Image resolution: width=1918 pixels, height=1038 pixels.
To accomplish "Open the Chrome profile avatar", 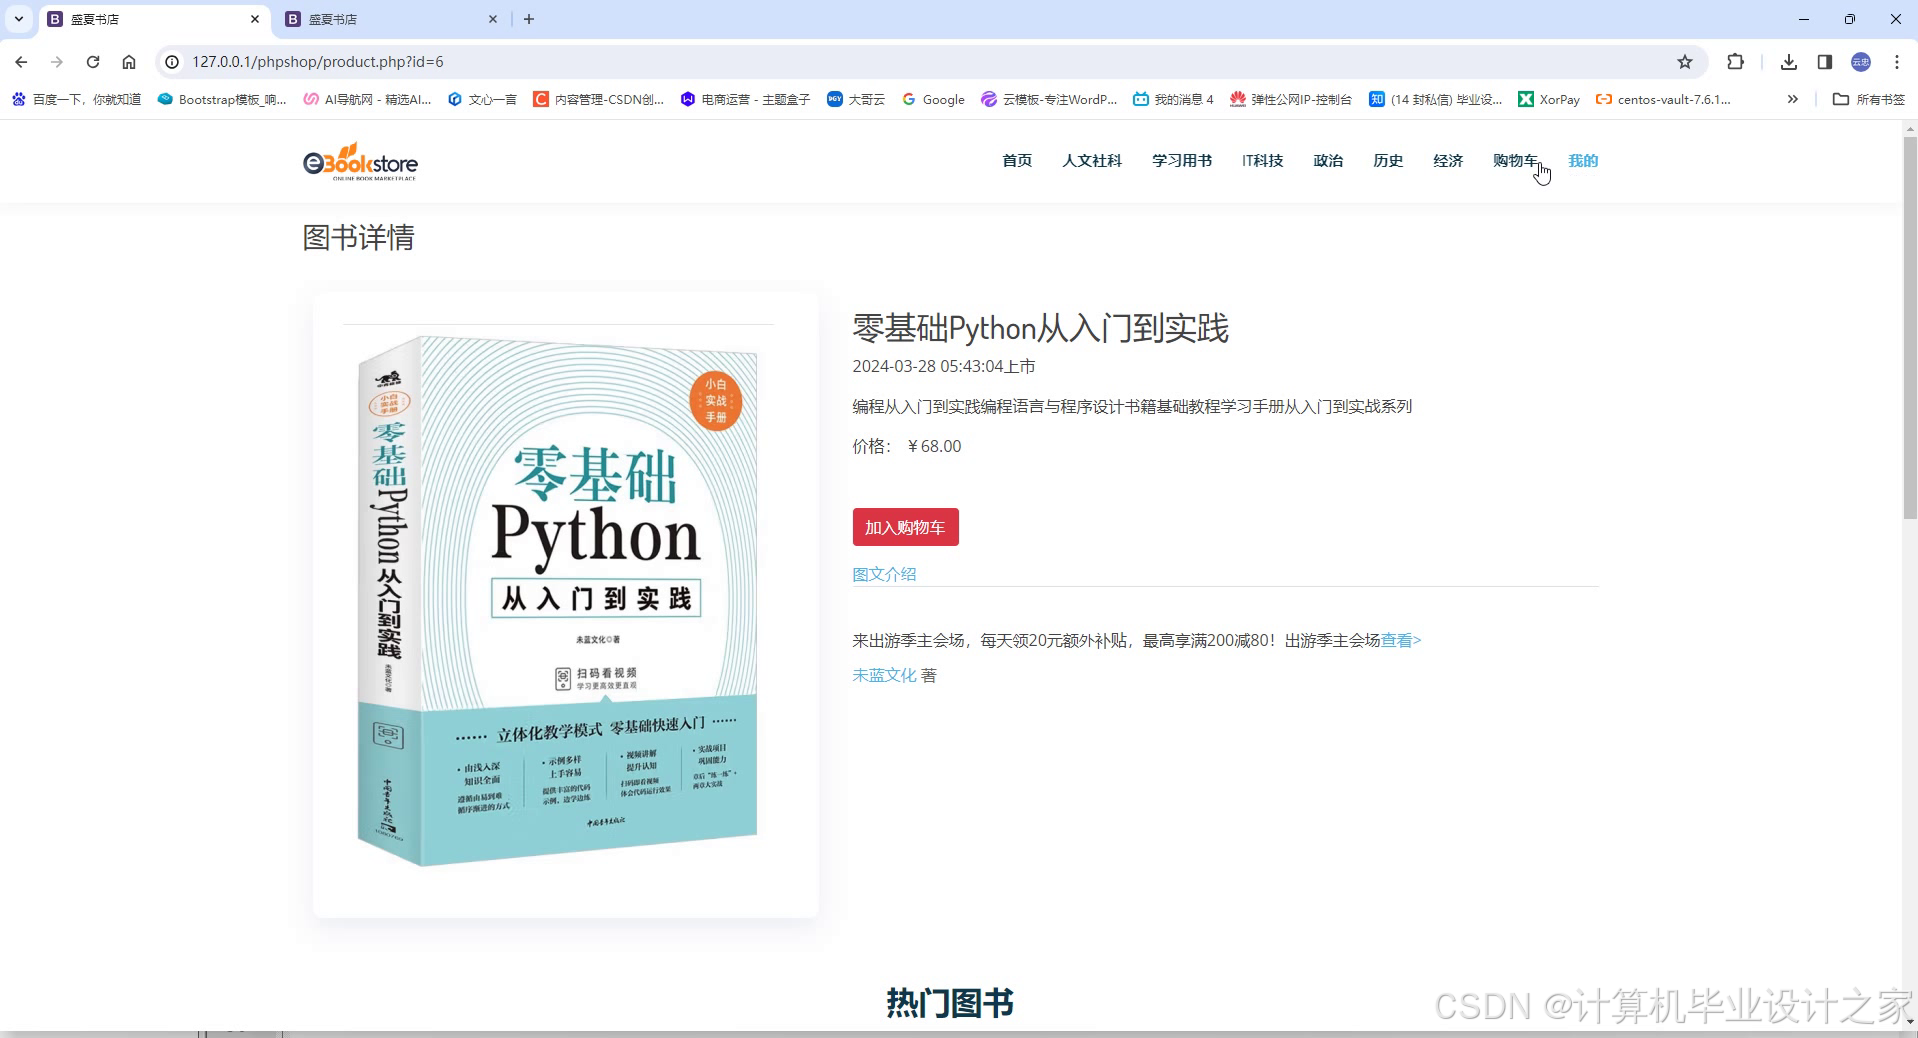I will click(x=1861, y=62).
